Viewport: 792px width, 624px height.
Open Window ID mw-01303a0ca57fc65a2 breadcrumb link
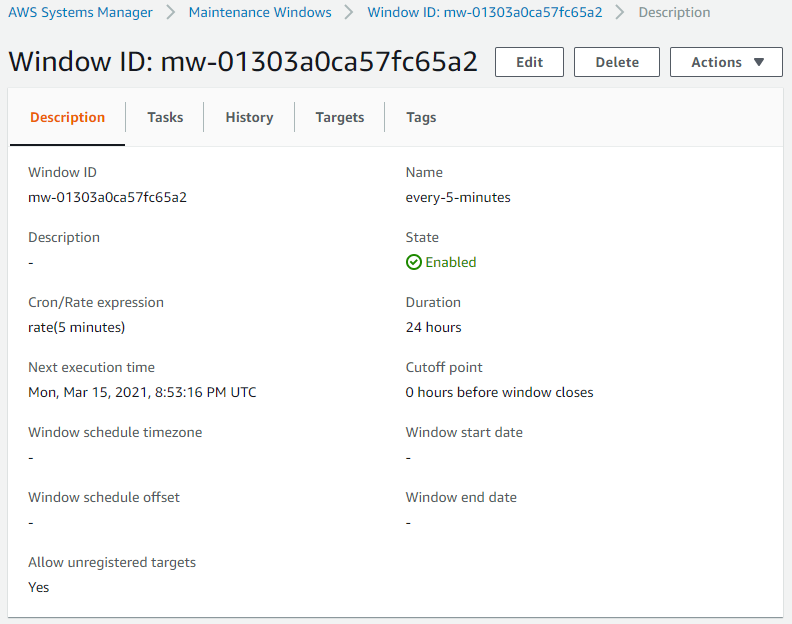coord(485,12)
